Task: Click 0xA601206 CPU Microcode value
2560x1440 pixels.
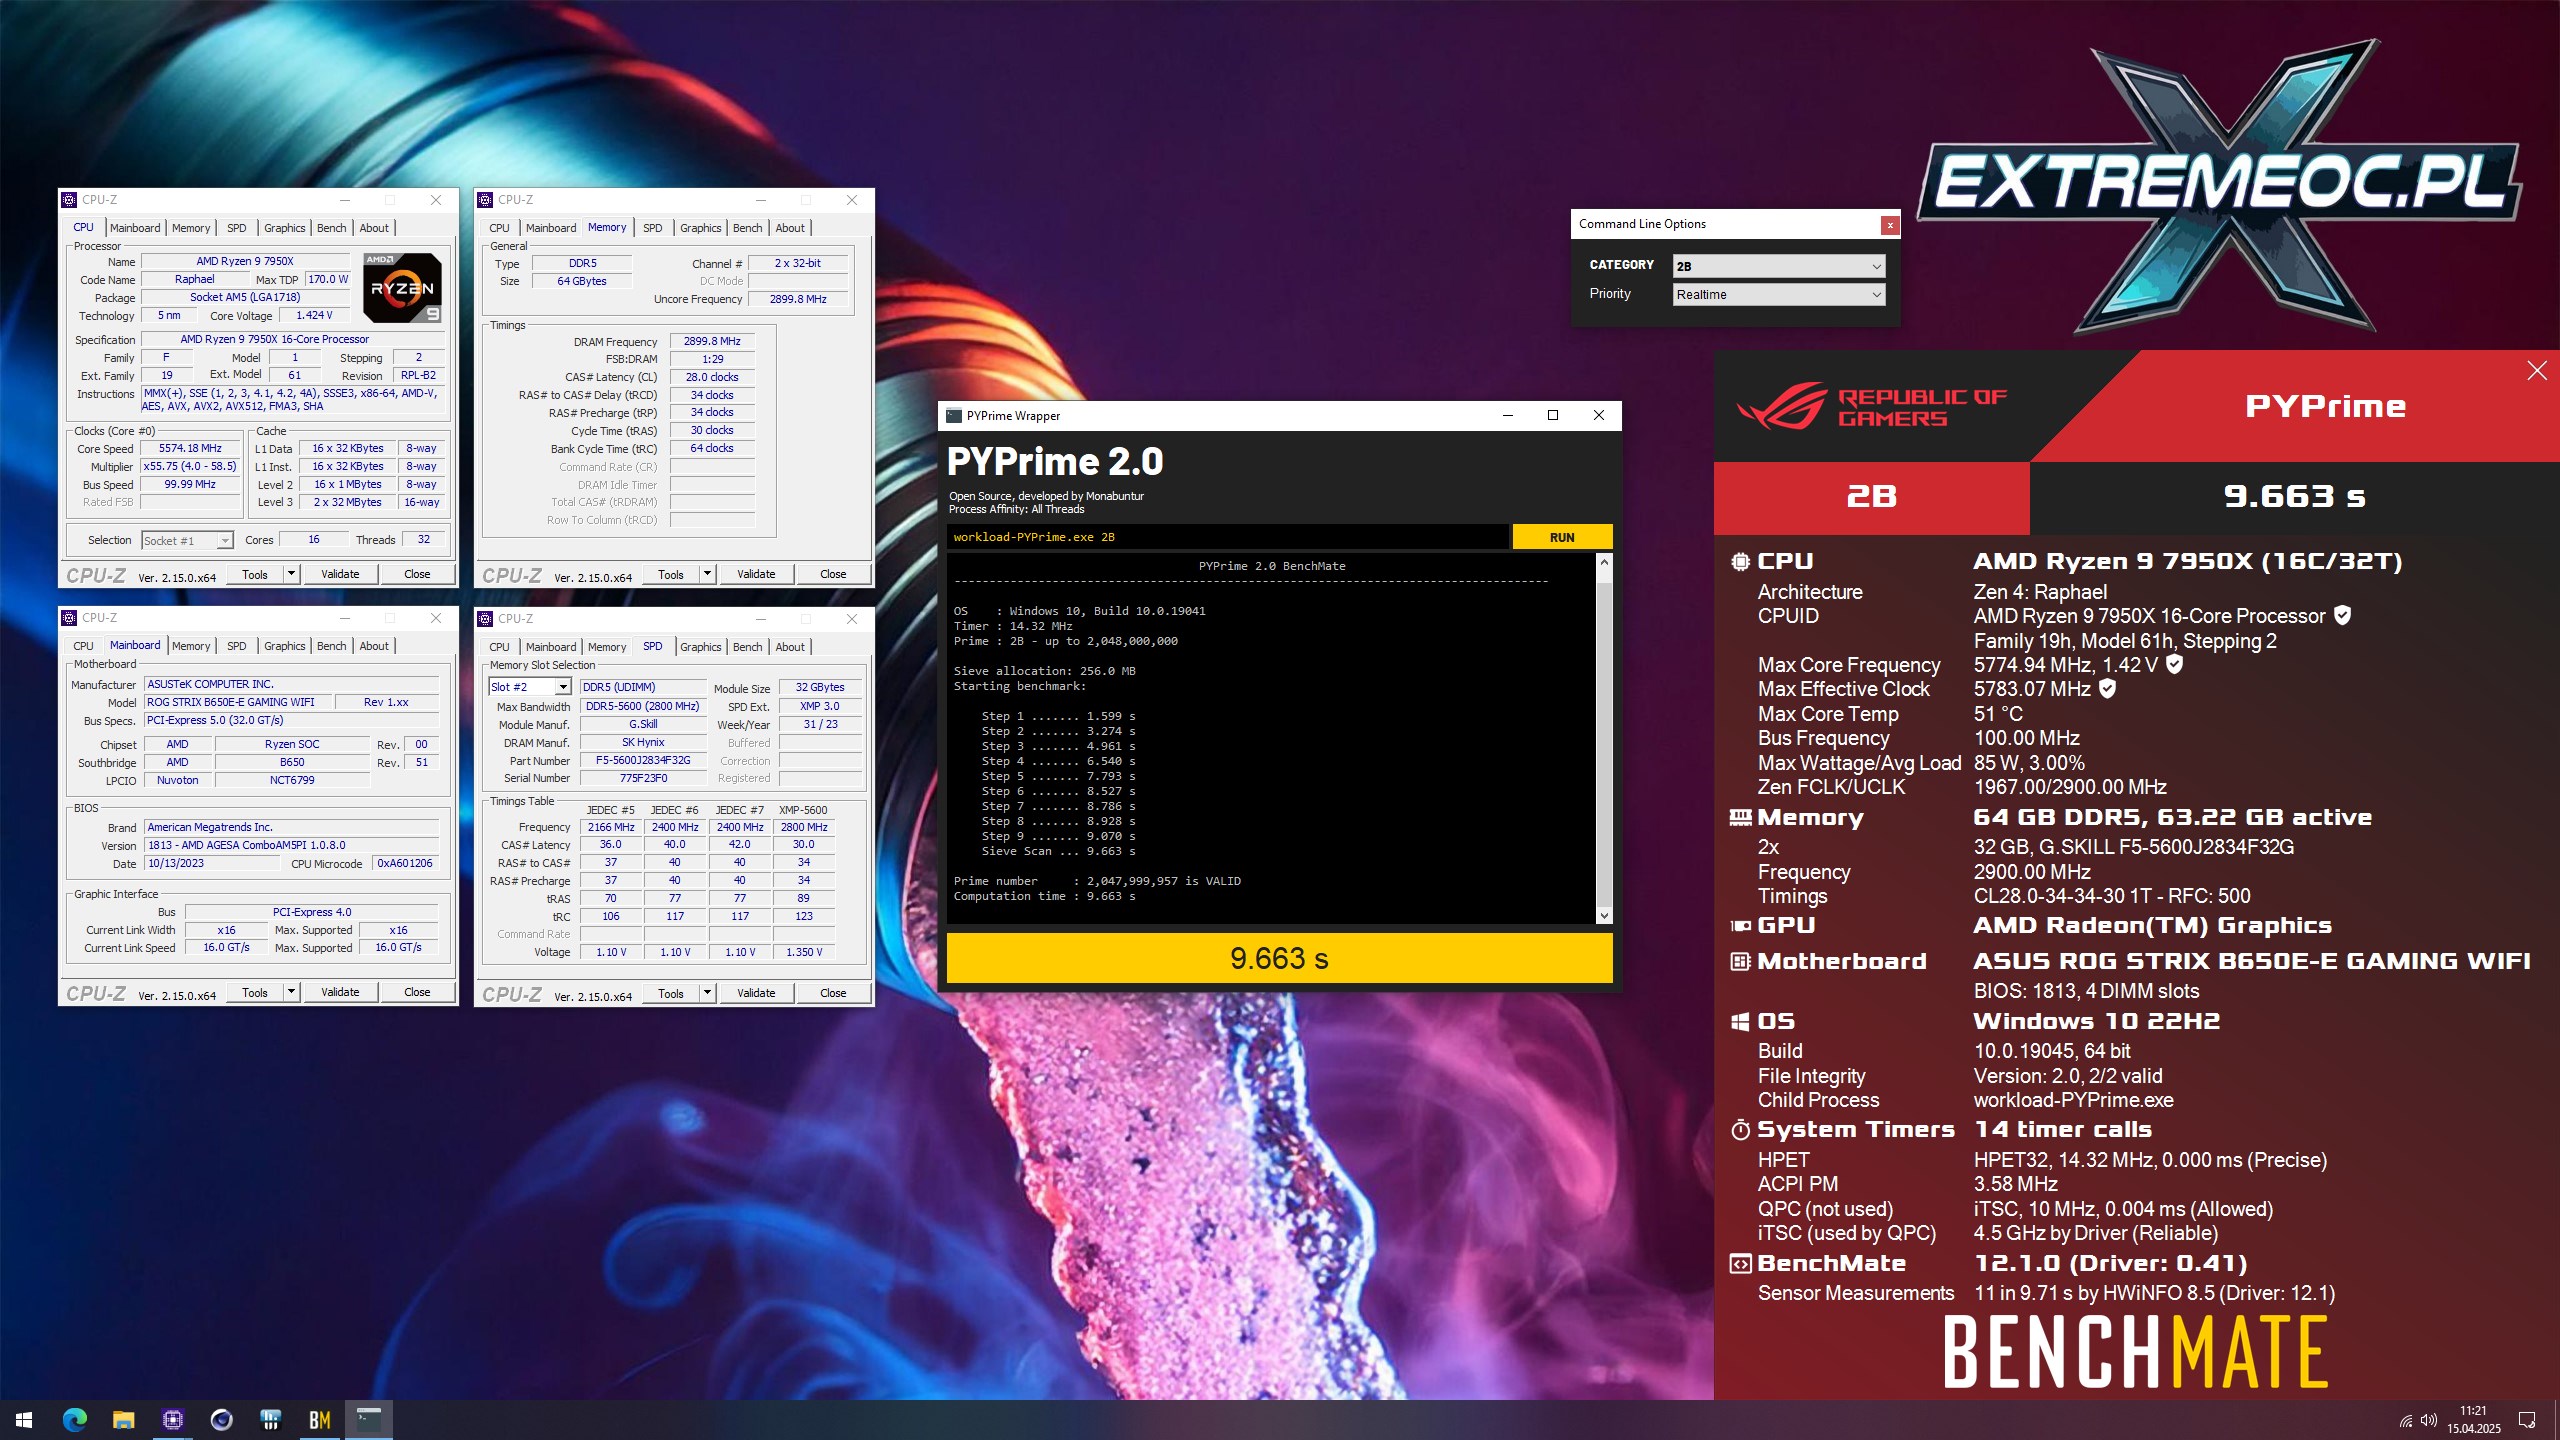Action: click(405, 863)
